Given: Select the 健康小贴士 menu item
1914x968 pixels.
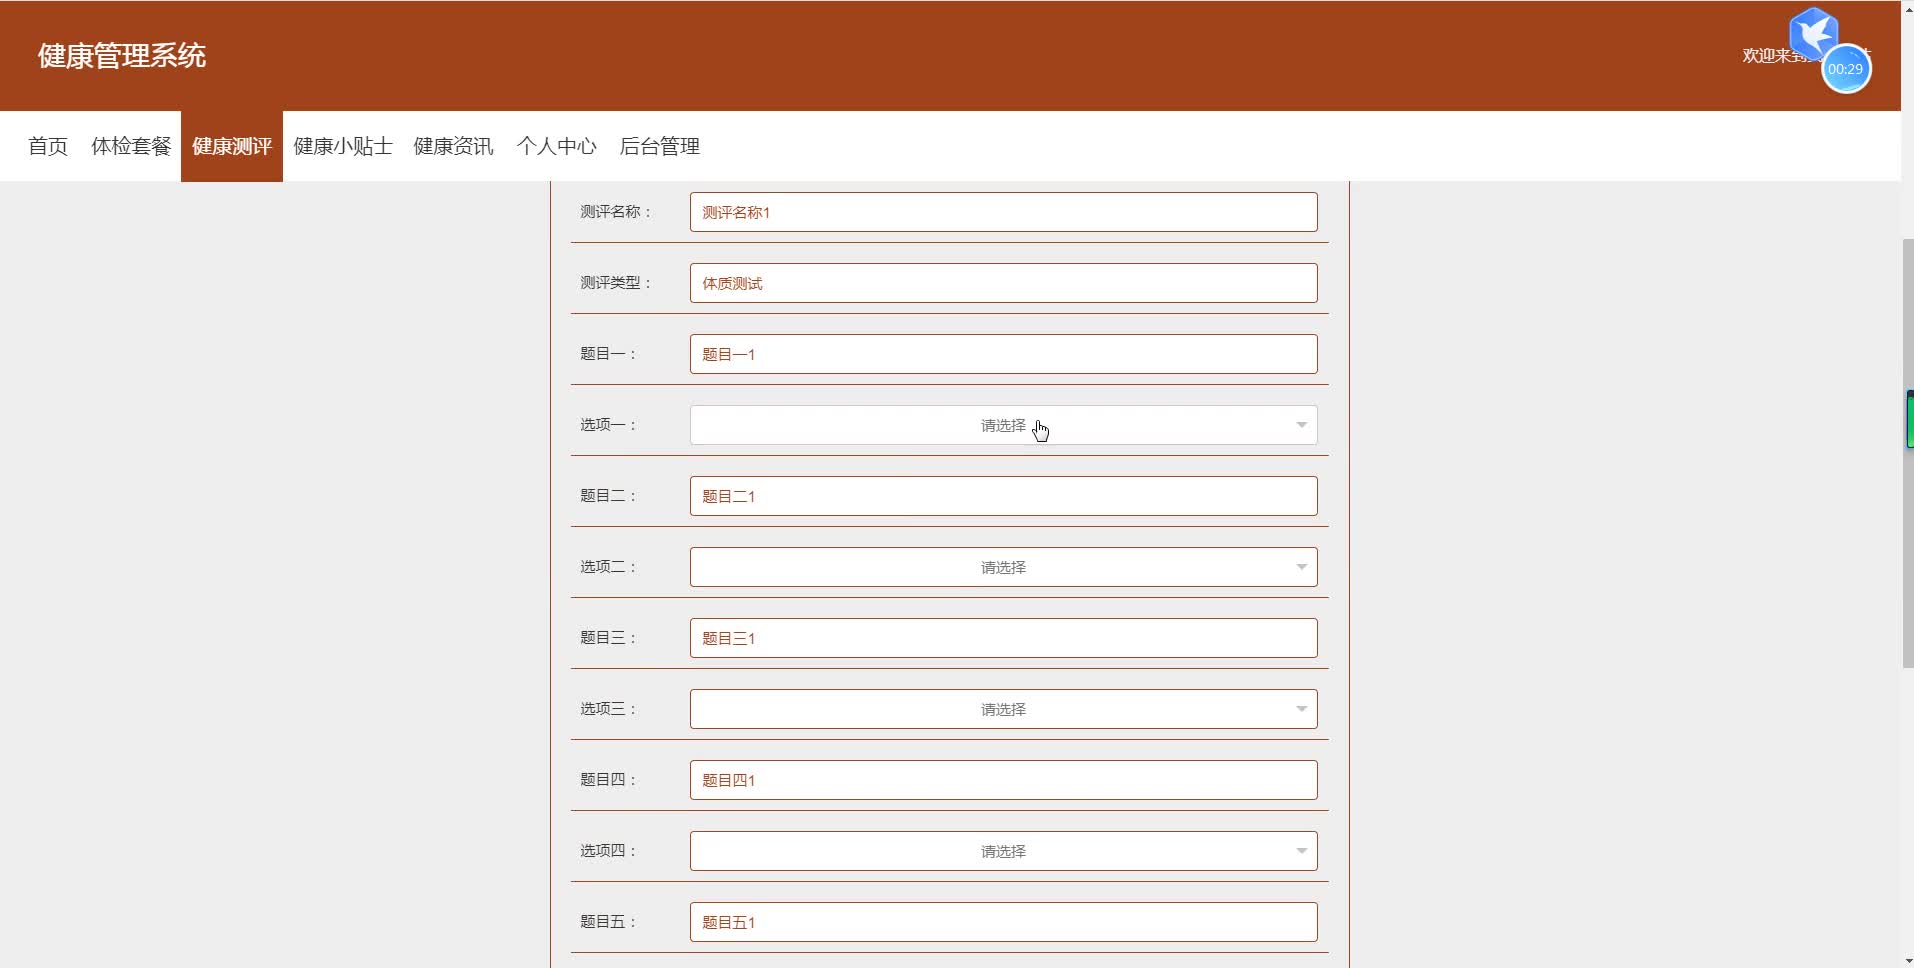Looking at the screenshot, I should (342, 146).
